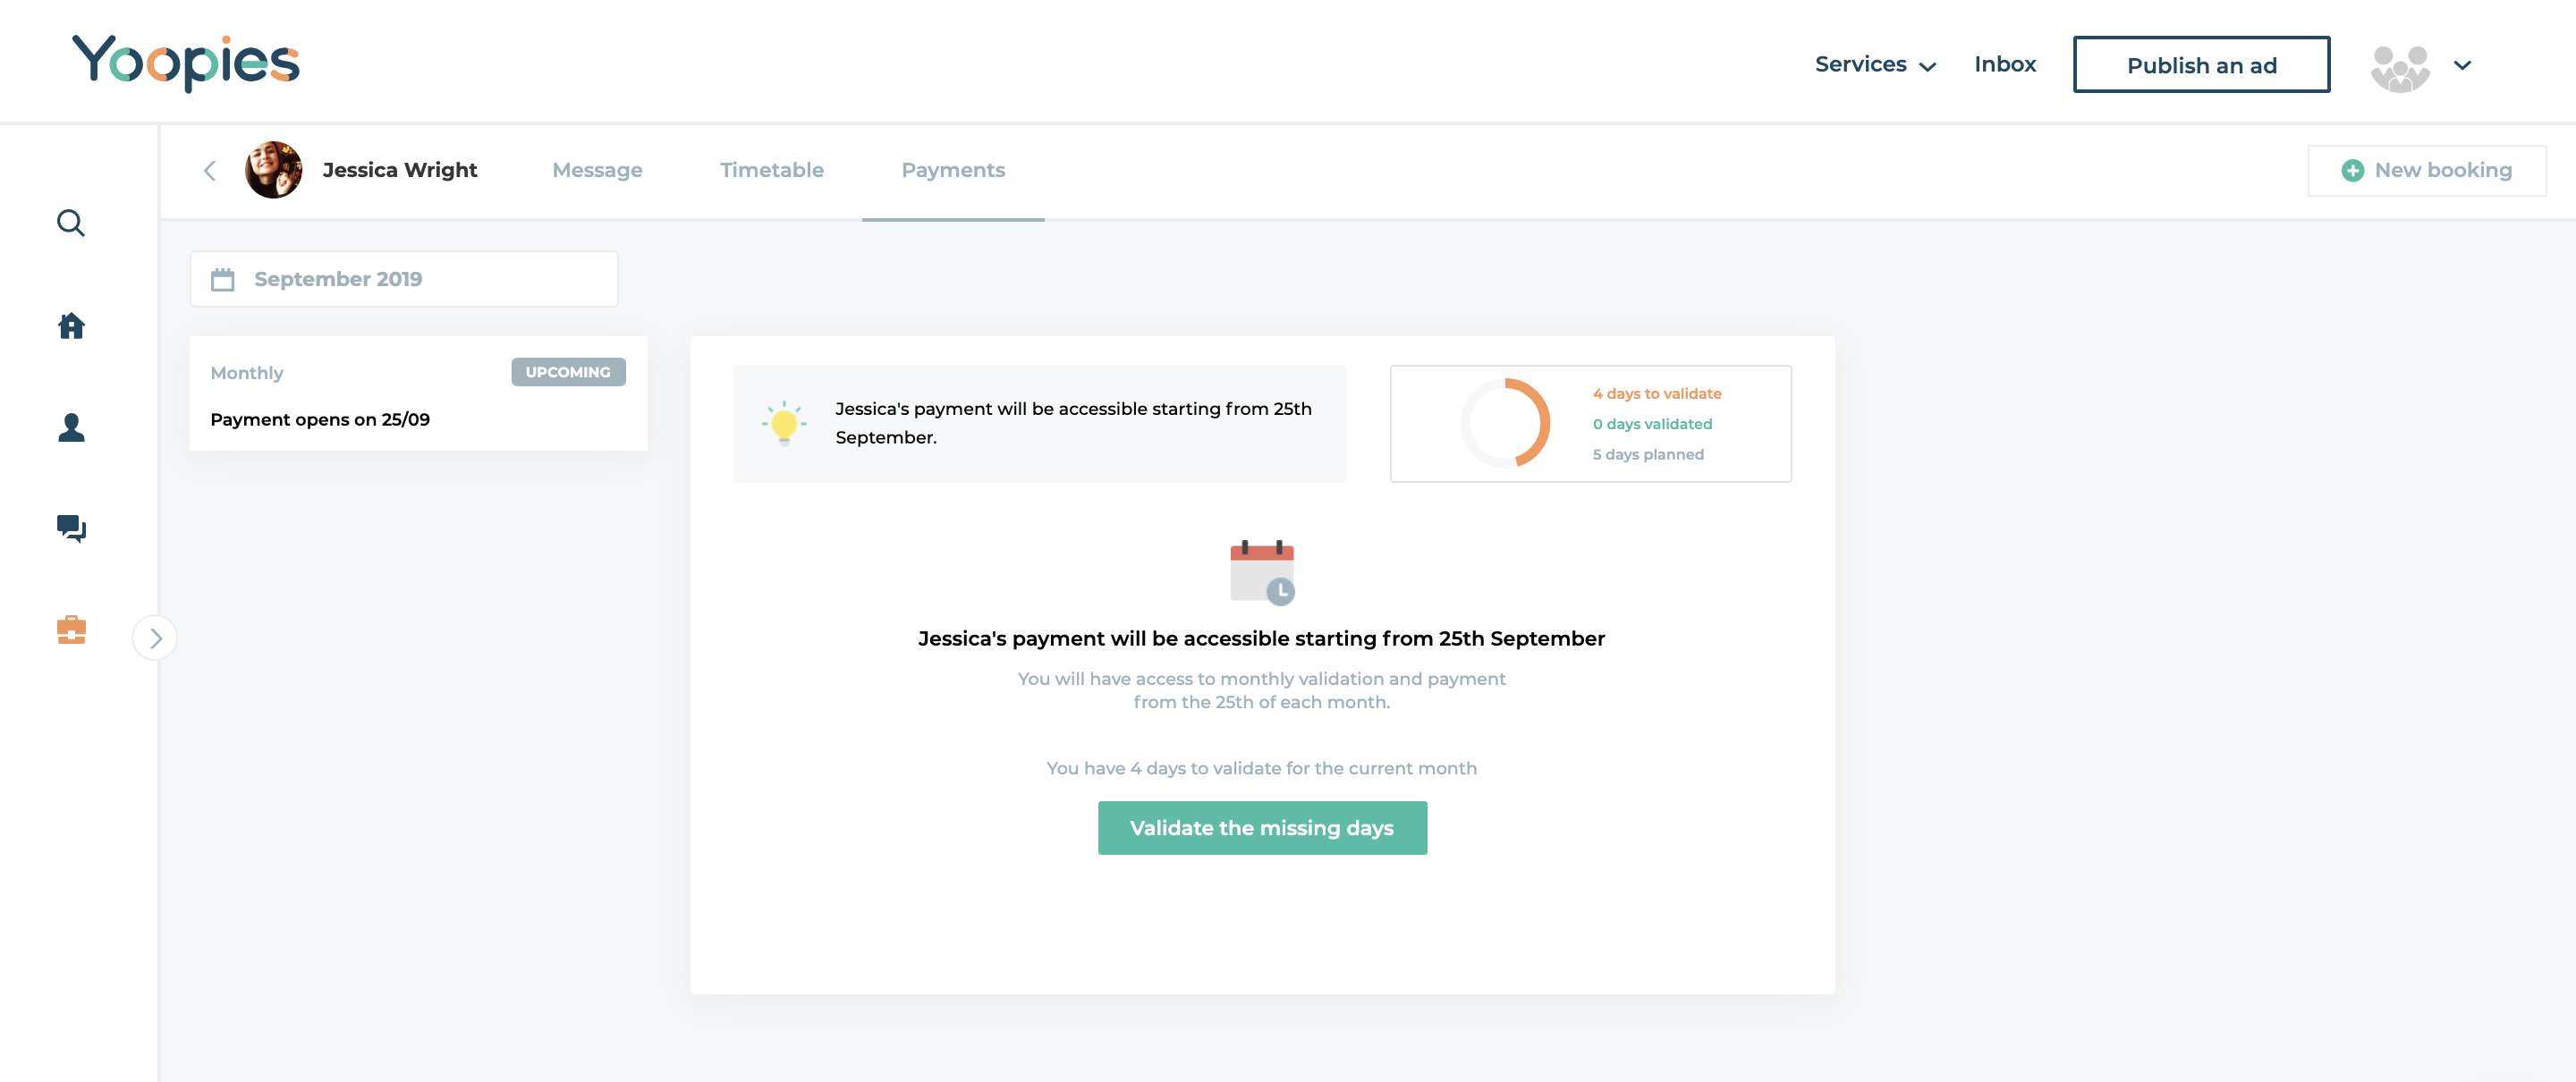2576x1082 pixels.
Task: Open the Services dropdown menu
Action: (x=1875, y=65)
